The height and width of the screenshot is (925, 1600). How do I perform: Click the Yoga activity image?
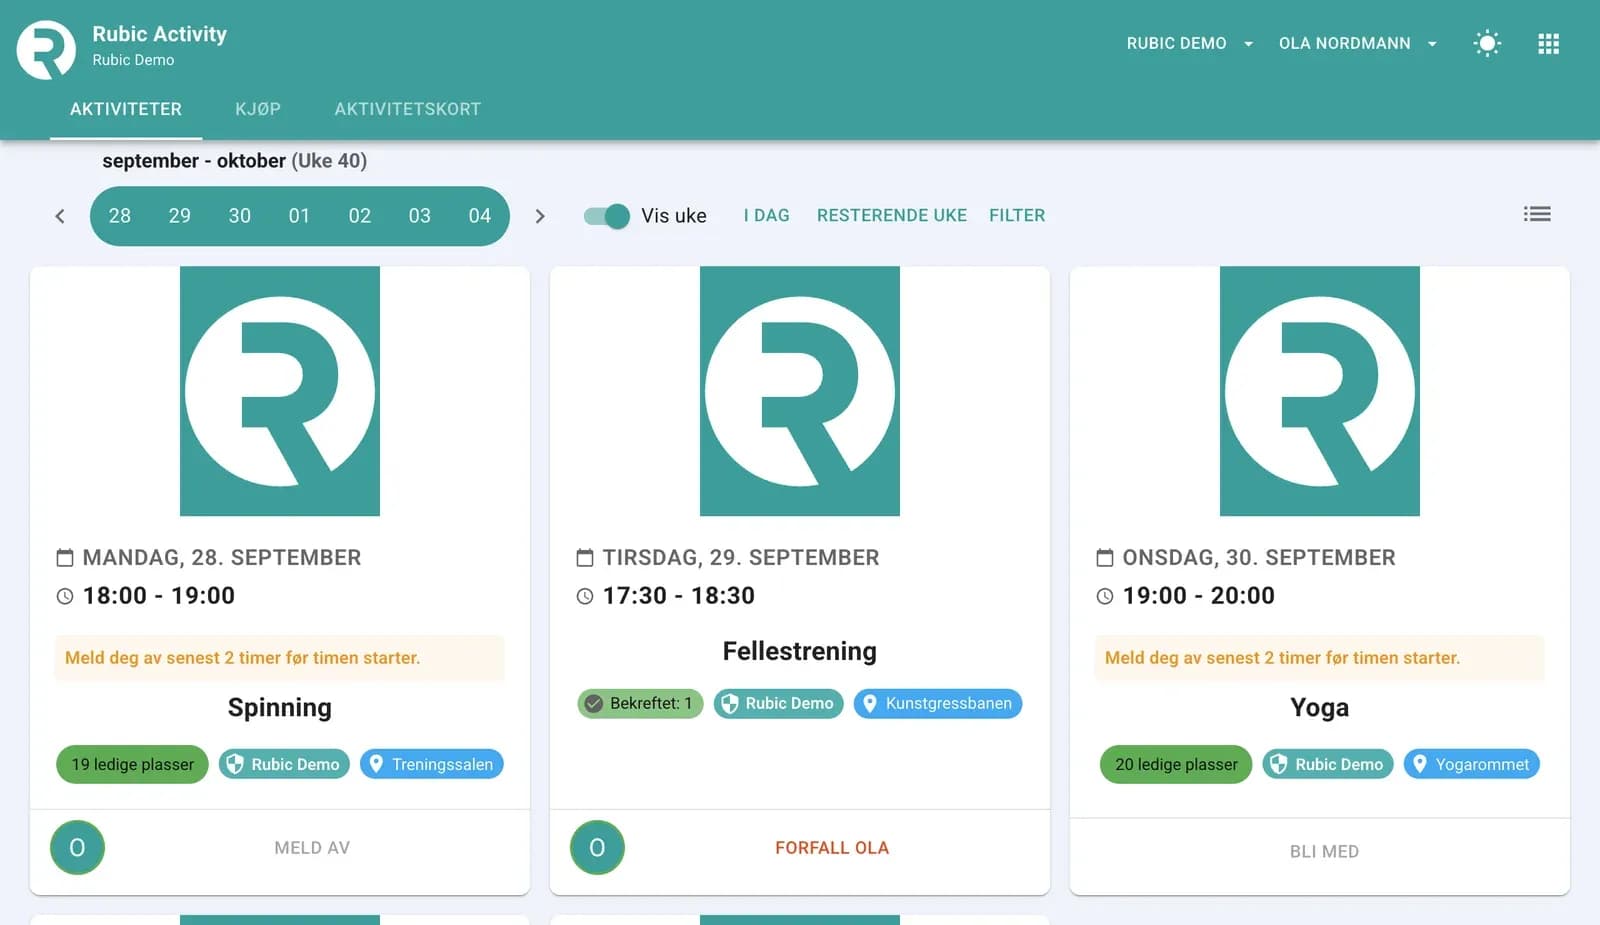pos(1320,391)
